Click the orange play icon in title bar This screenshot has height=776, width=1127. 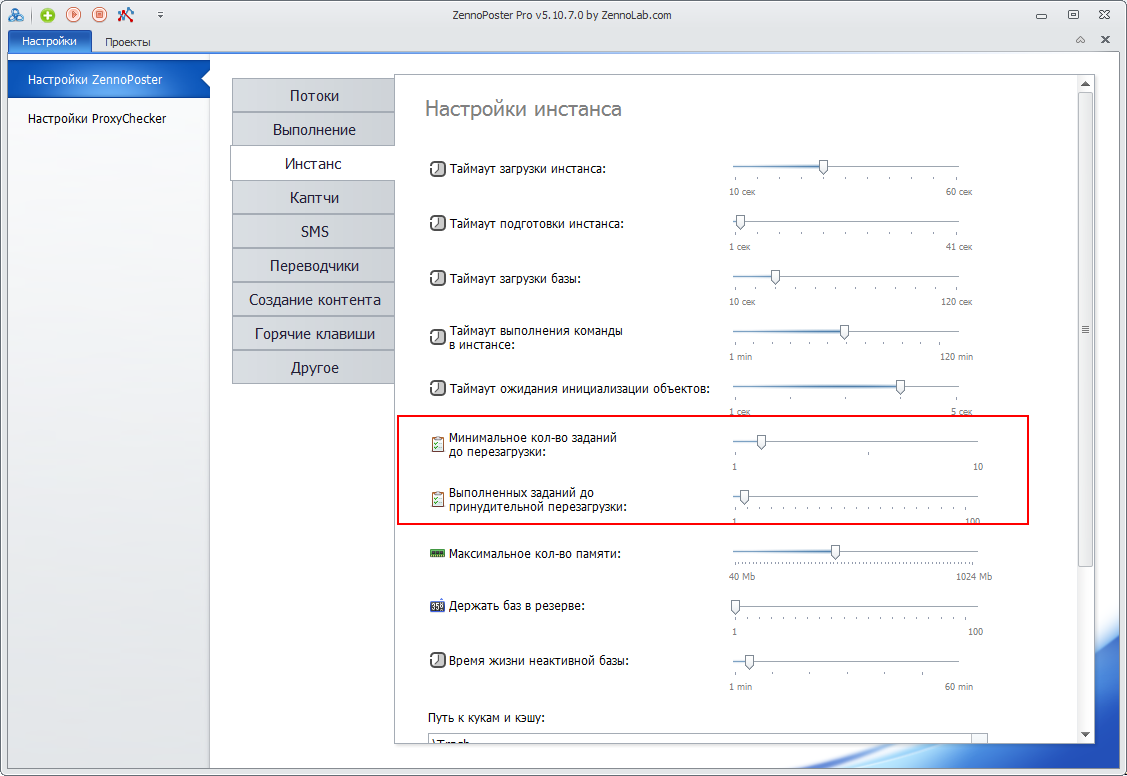tap(73, 14)
